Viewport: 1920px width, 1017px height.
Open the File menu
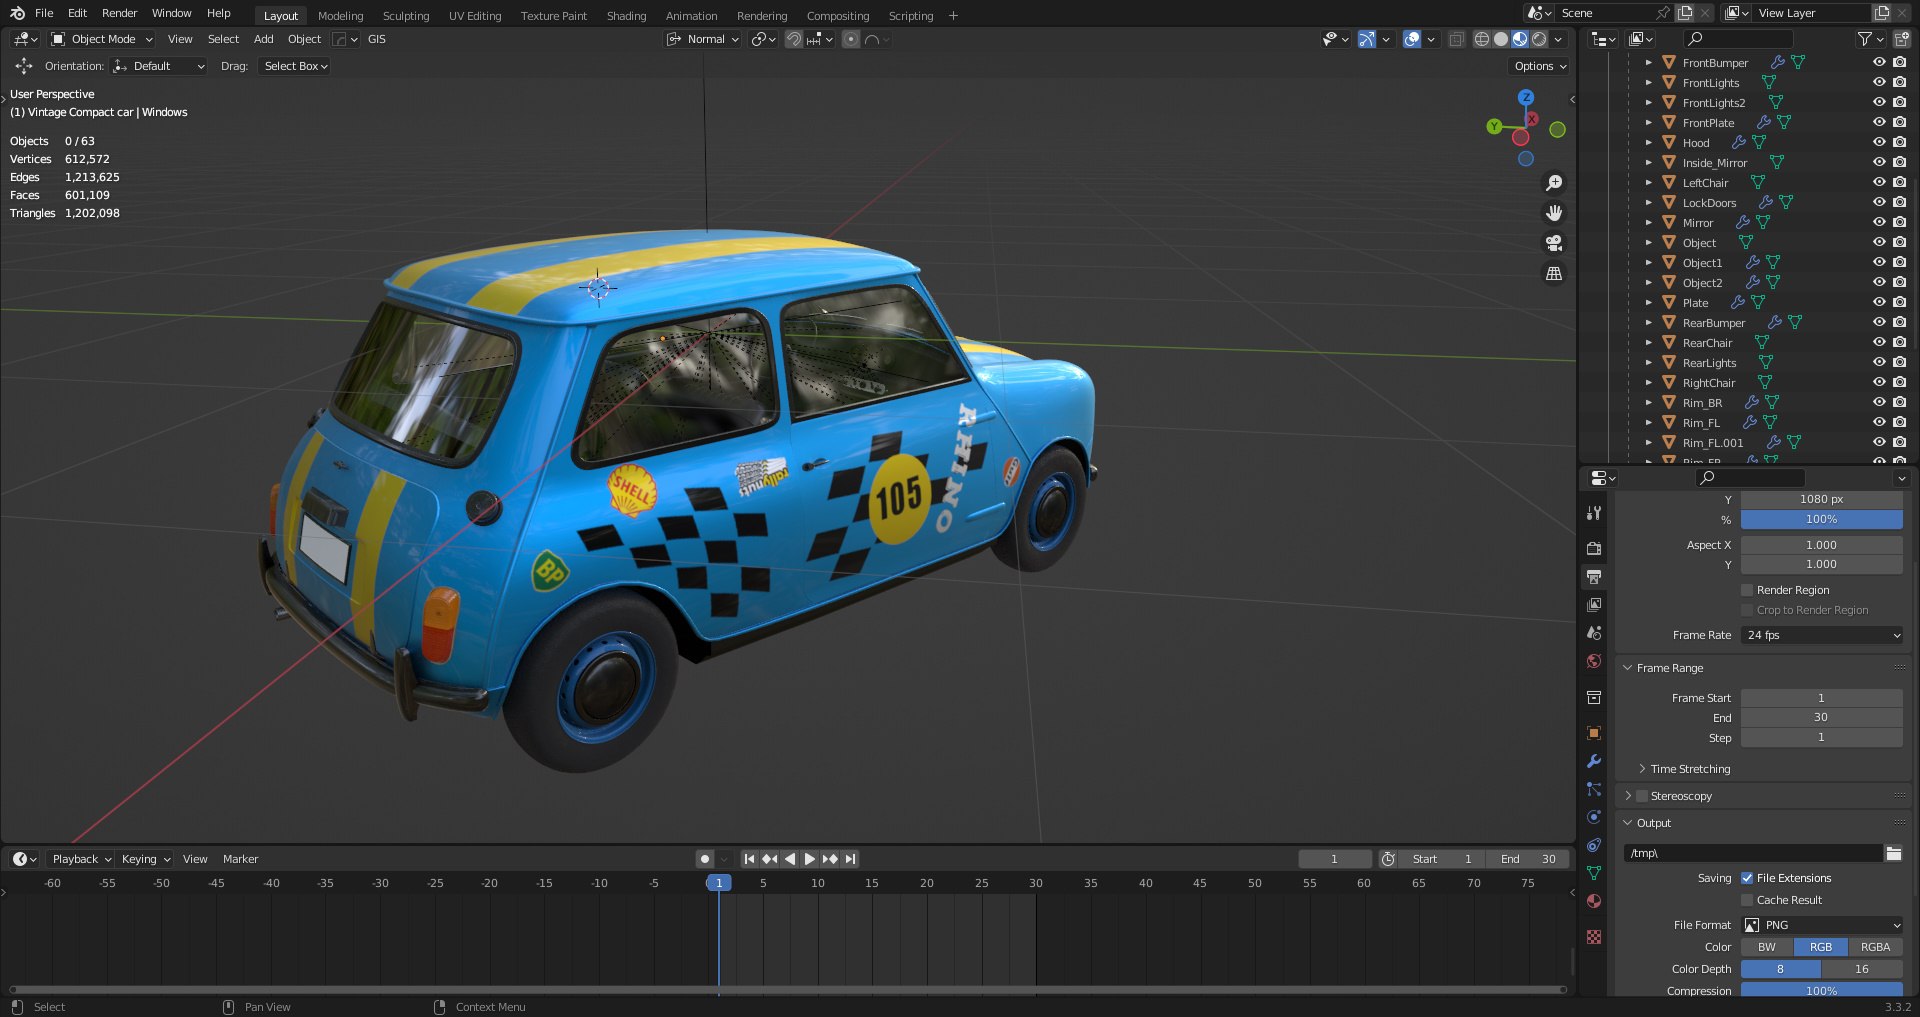[x=44, y=13]
